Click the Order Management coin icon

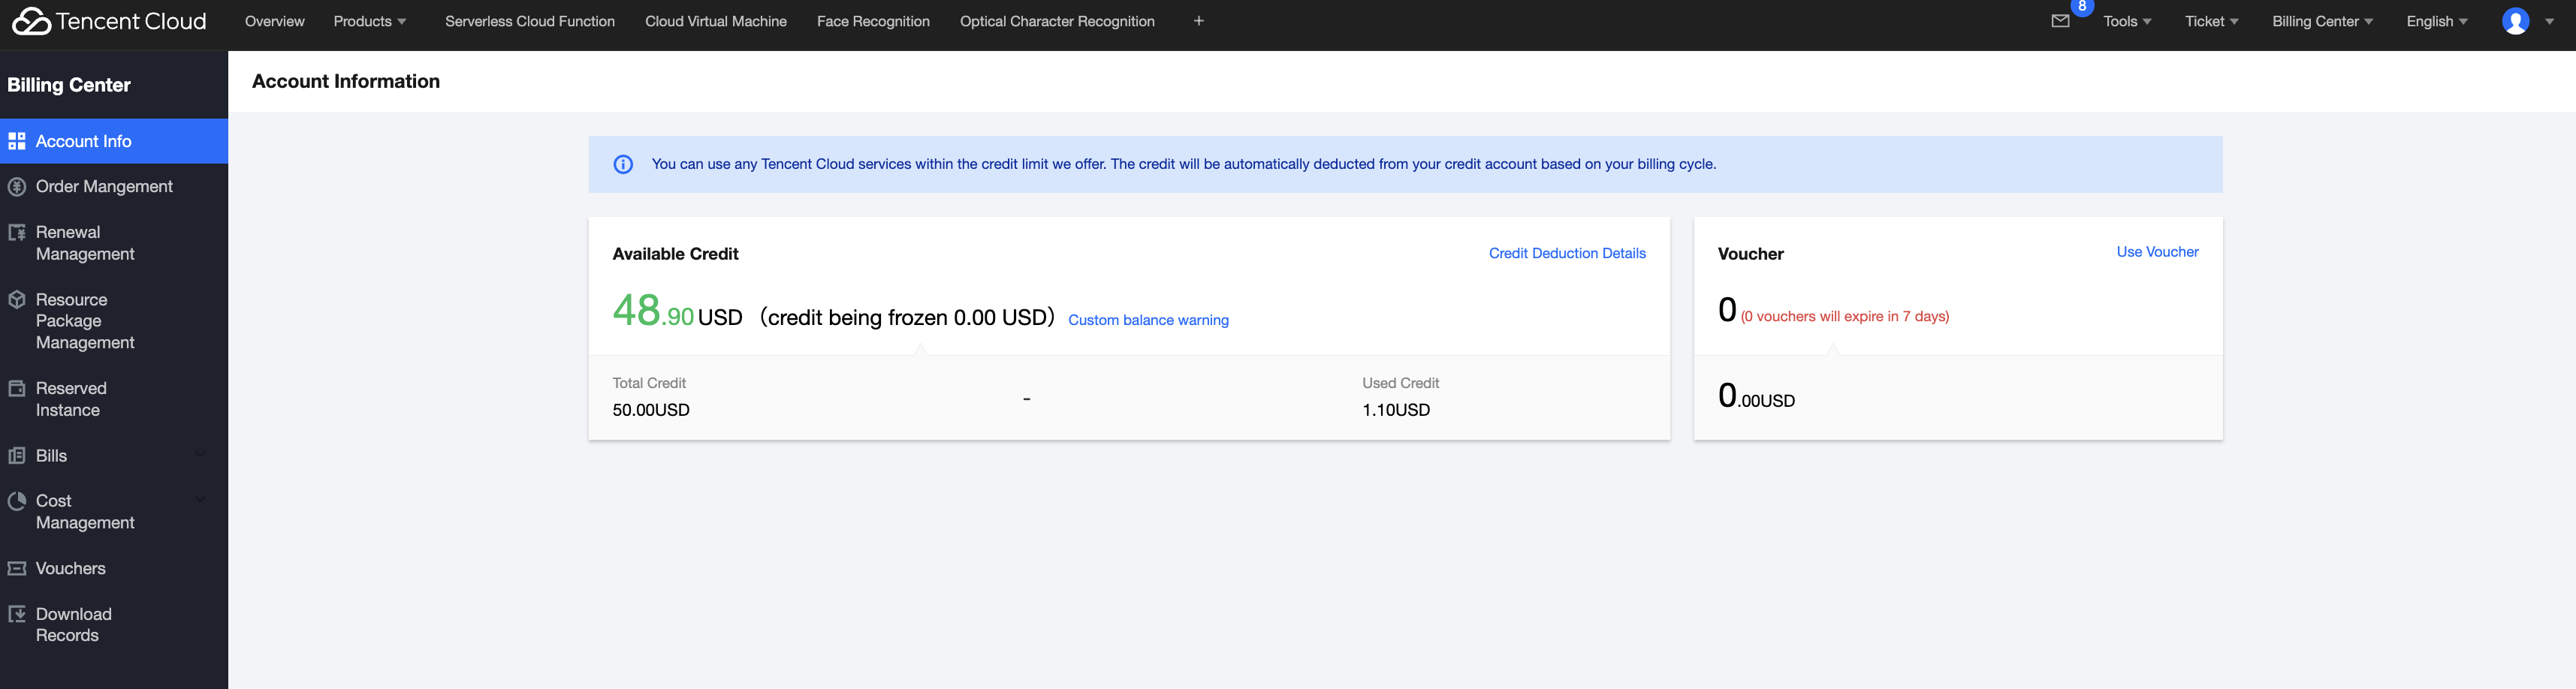click(x=17, y=187)
